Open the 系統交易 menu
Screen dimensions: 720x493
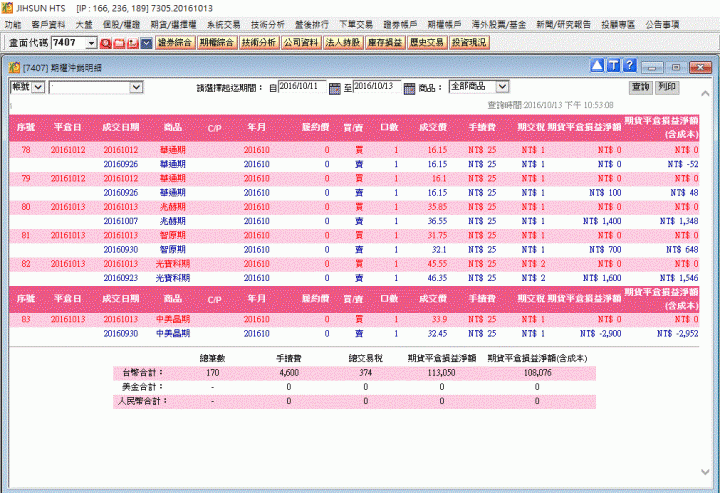pyautogui.click(x=224, y=25)
